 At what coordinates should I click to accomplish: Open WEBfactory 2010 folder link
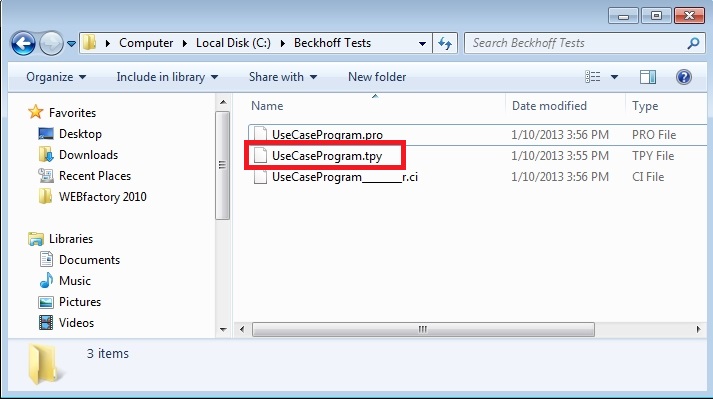102,197
